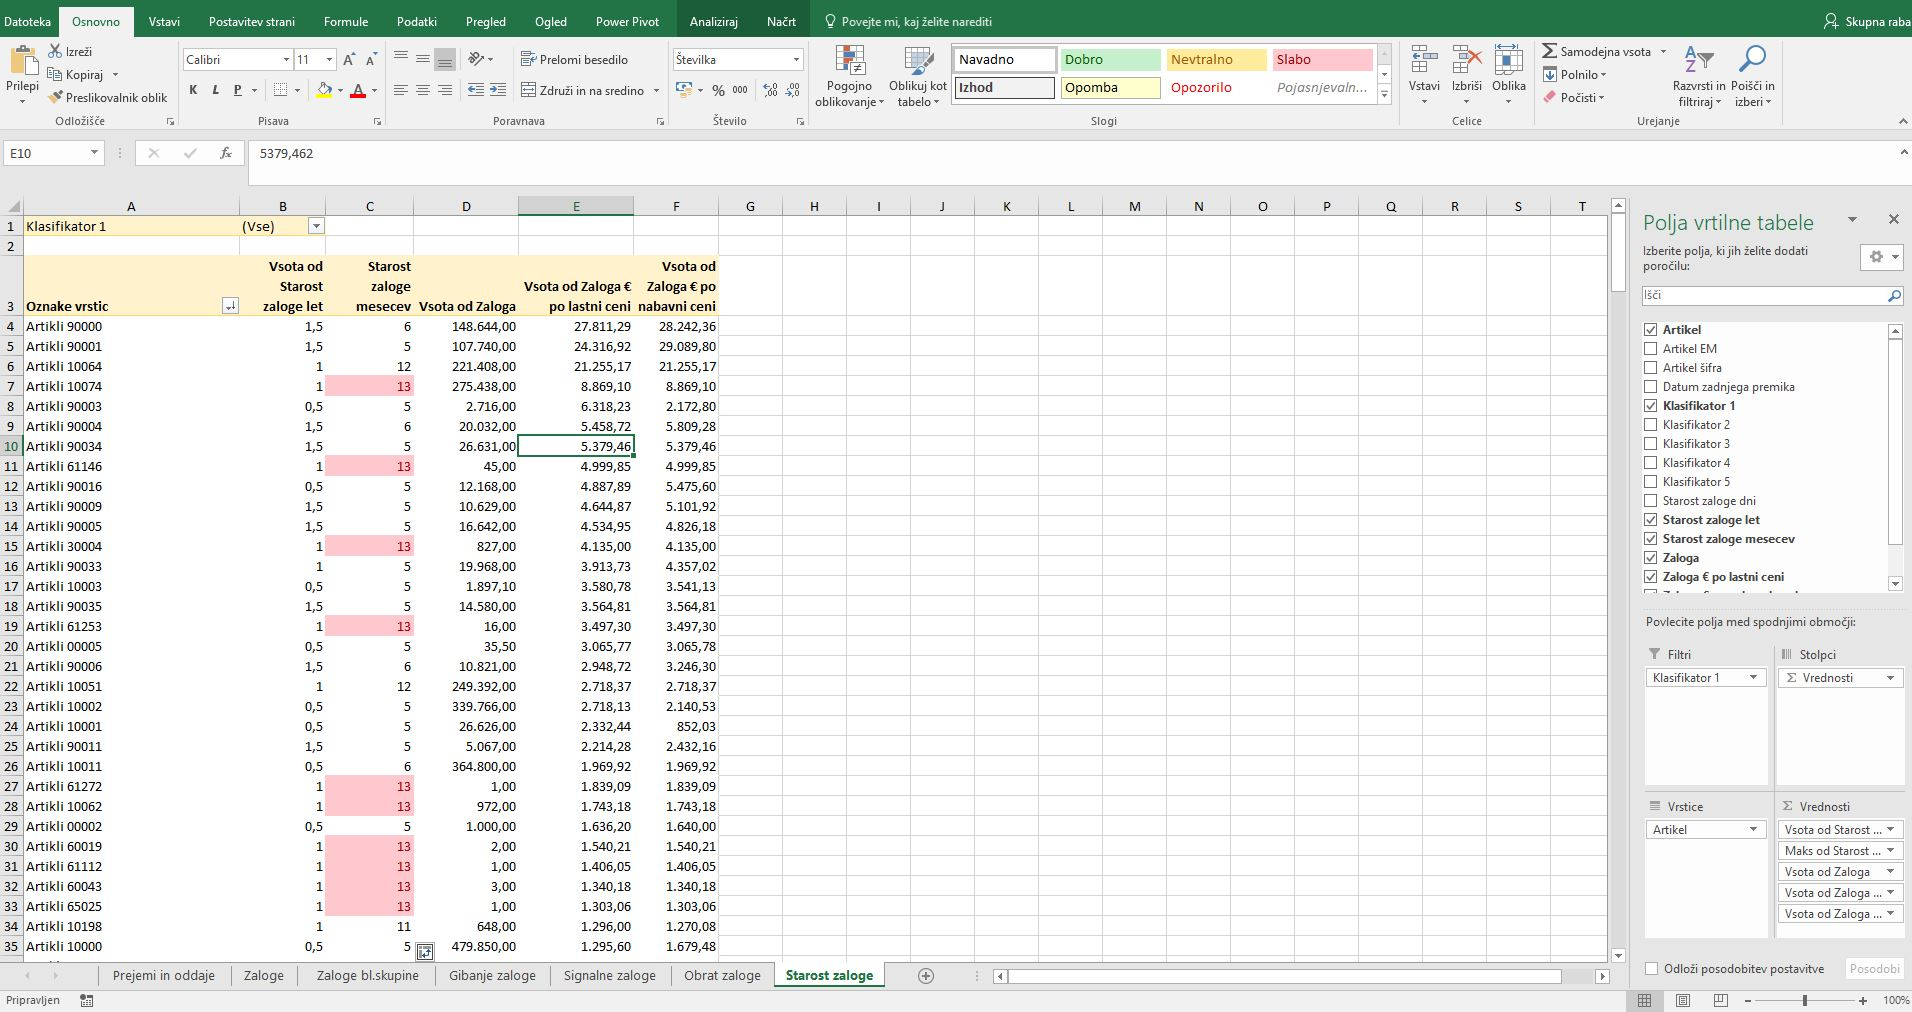1912x1012 pixels.
Task: Uncheck the Starost zaloge let field
Action: pyautogui.click(x=1651, y=520)
